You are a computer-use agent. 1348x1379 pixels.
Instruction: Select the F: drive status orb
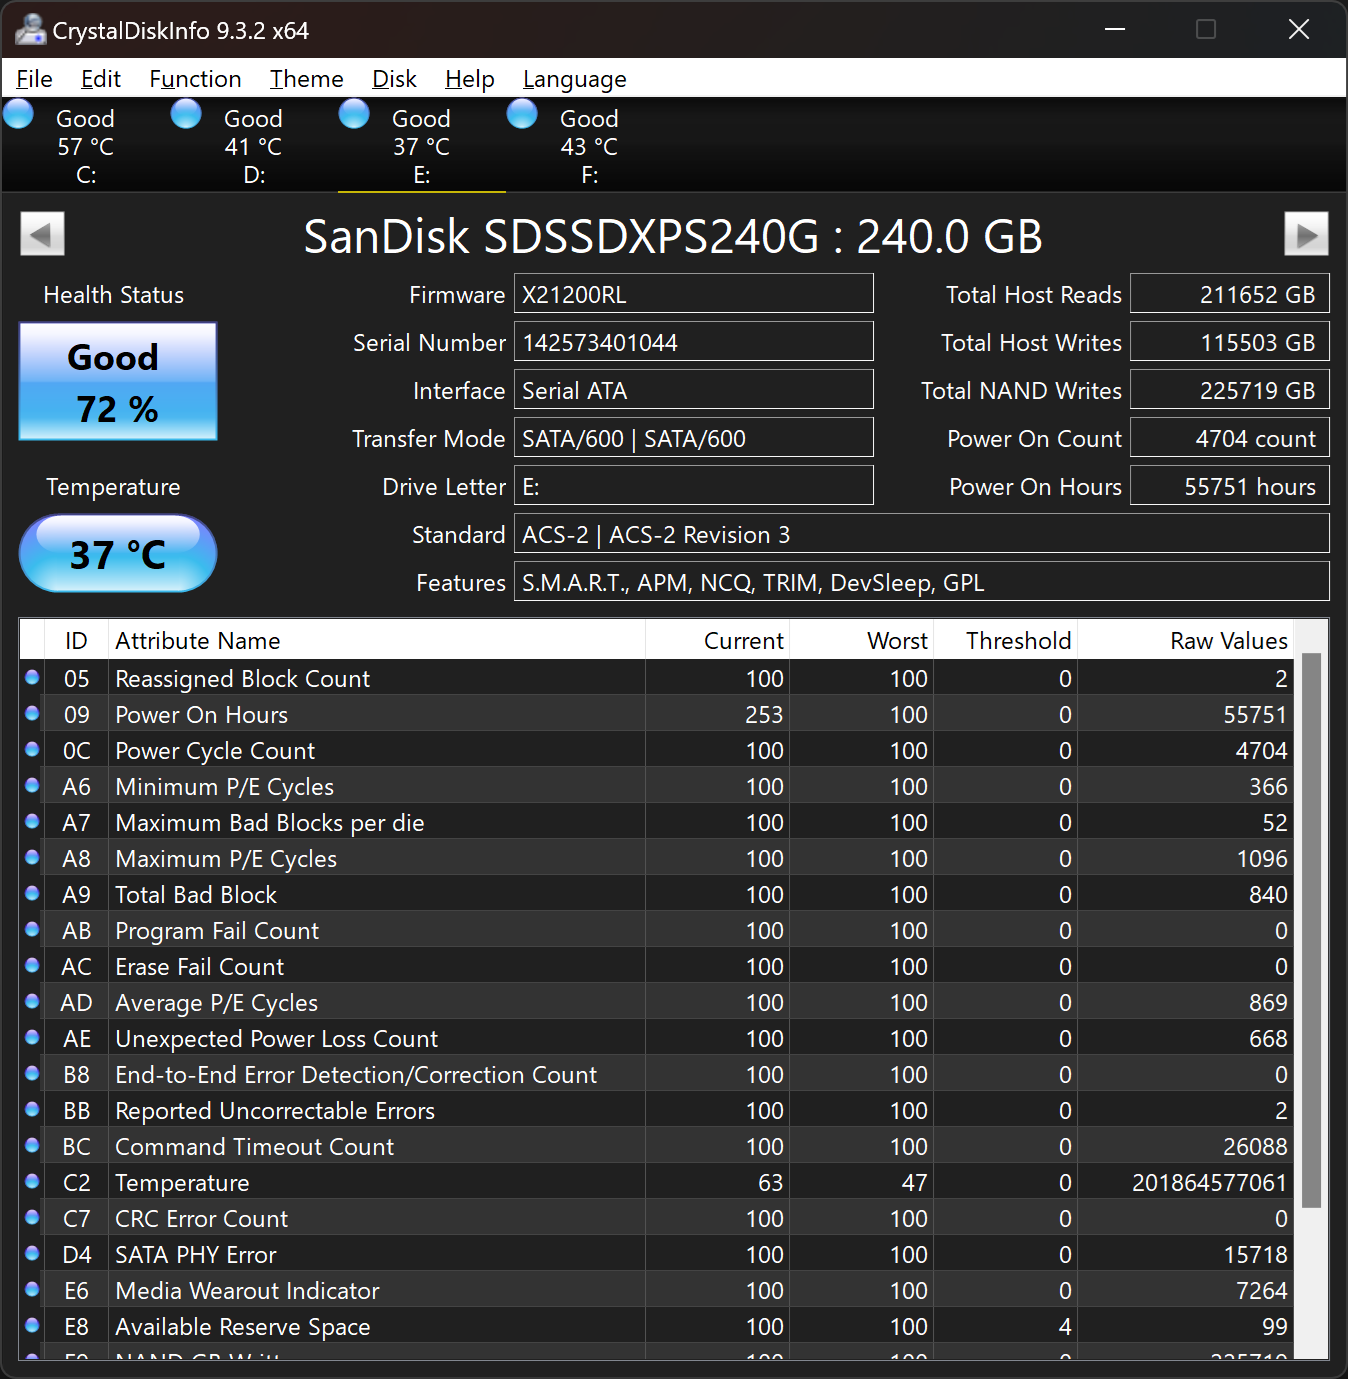pyautogui.click(x=522, y=115)
